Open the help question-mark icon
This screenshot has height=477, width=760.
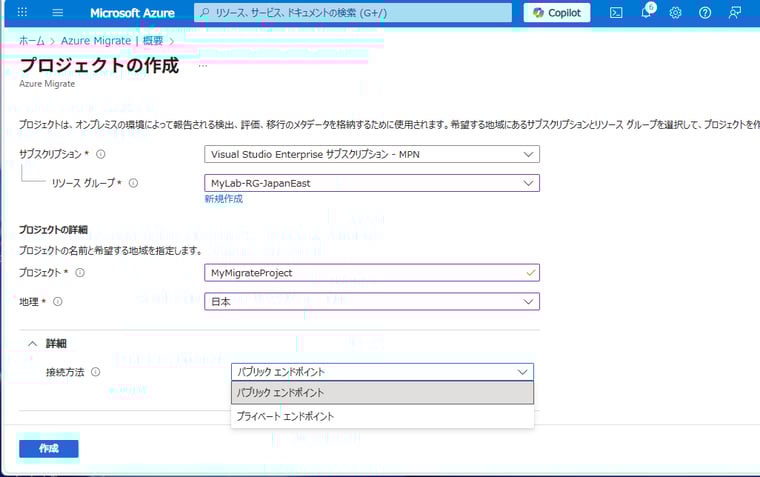pos(705,13)
